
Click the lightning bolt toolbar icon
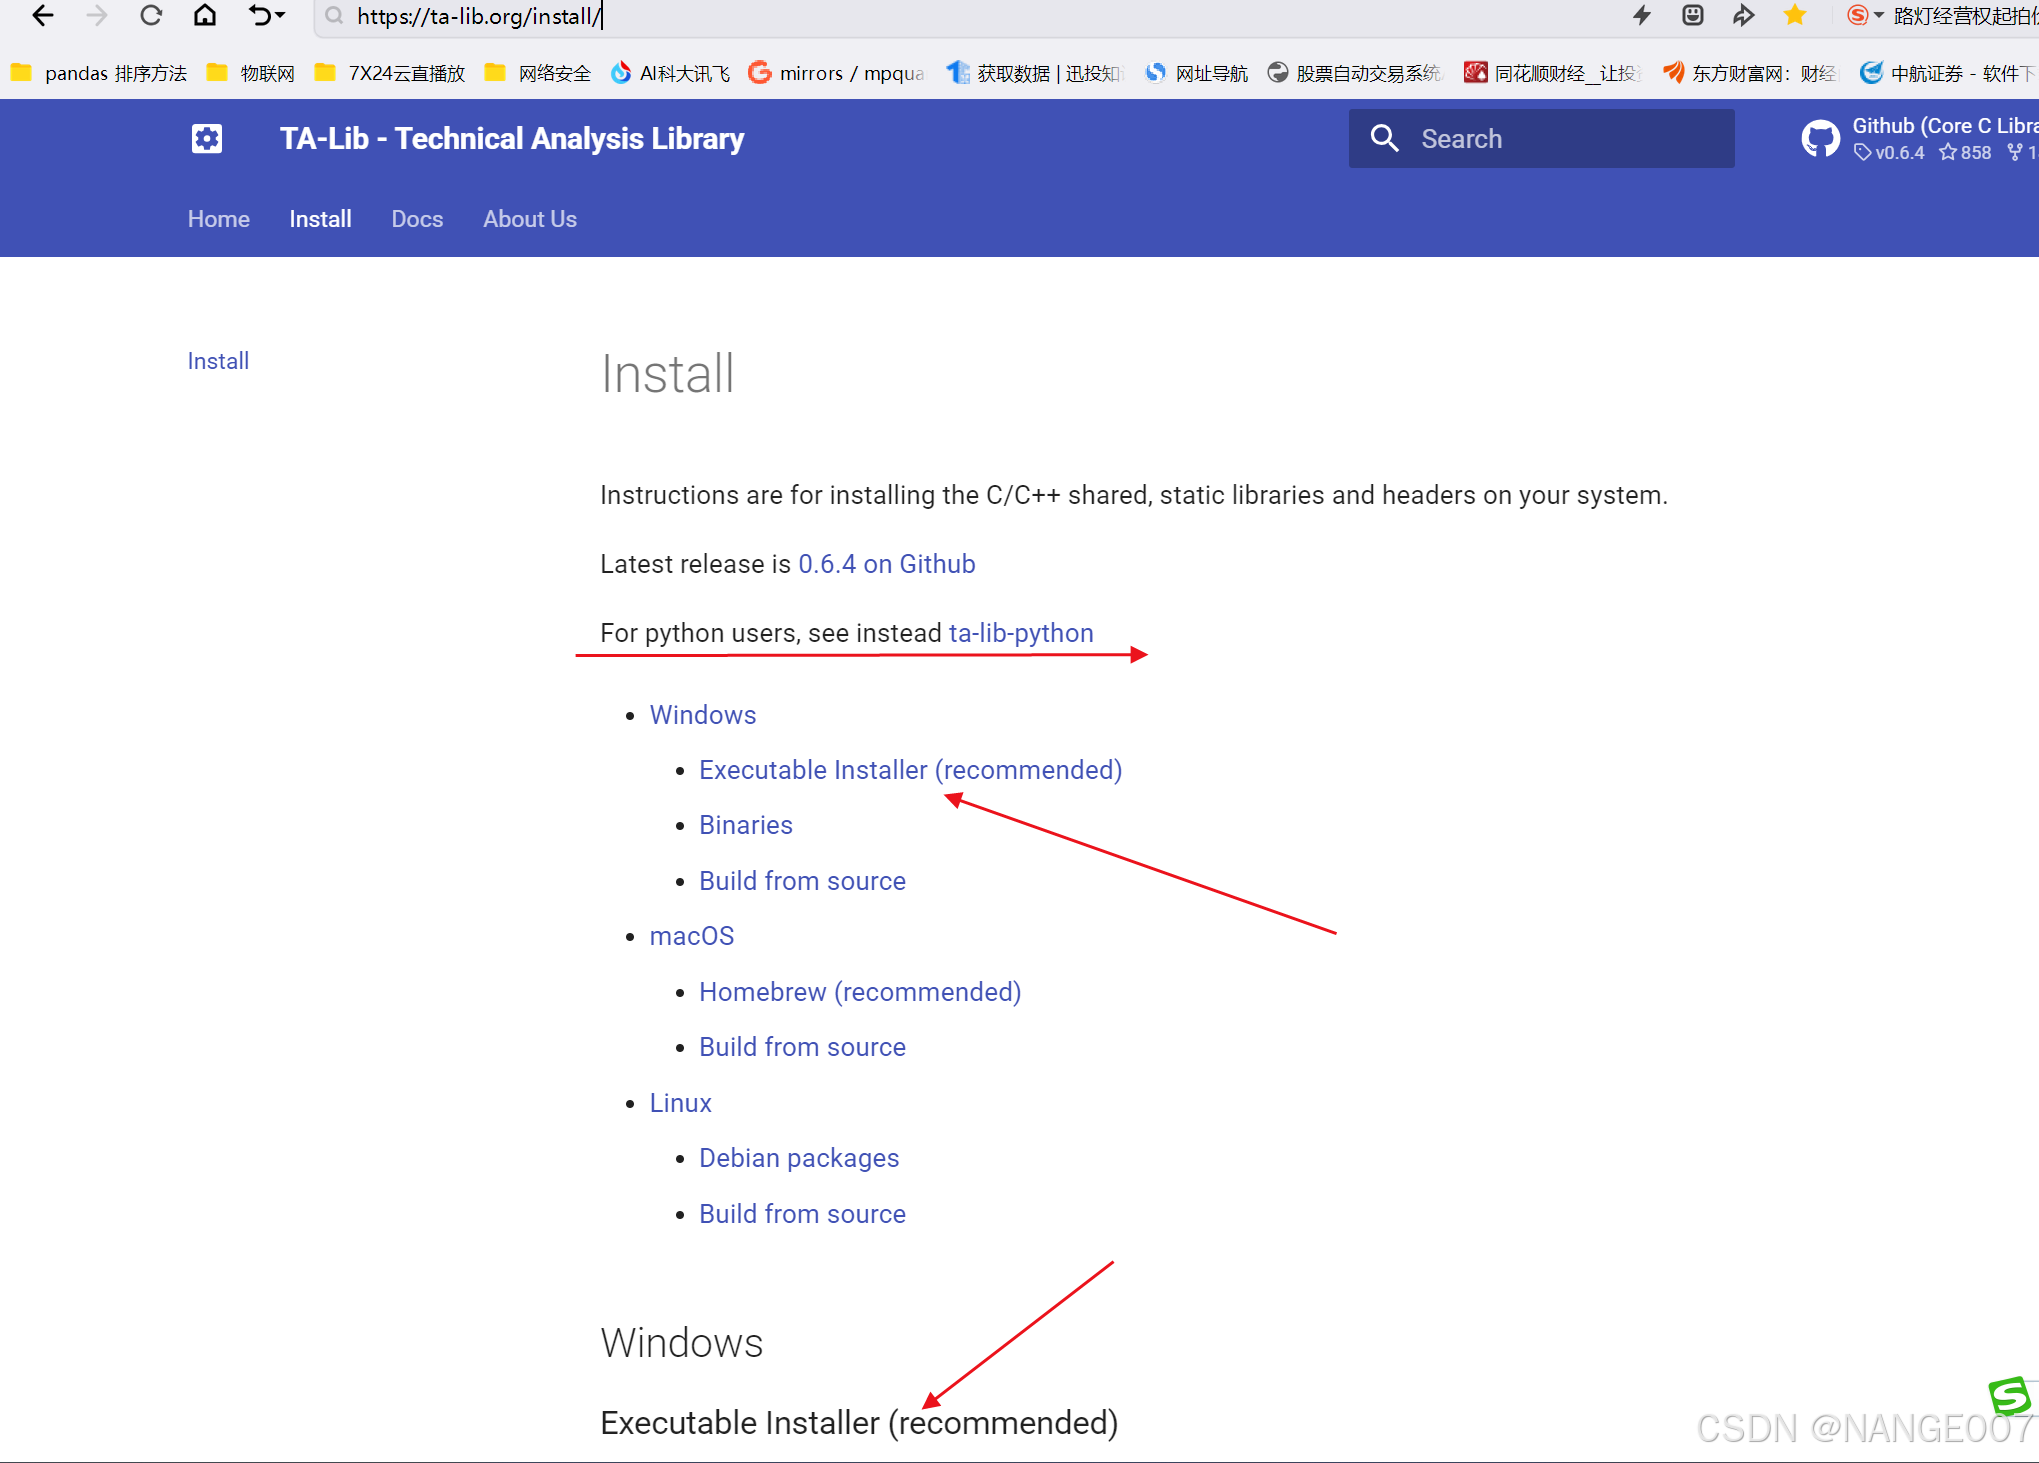1642,16
